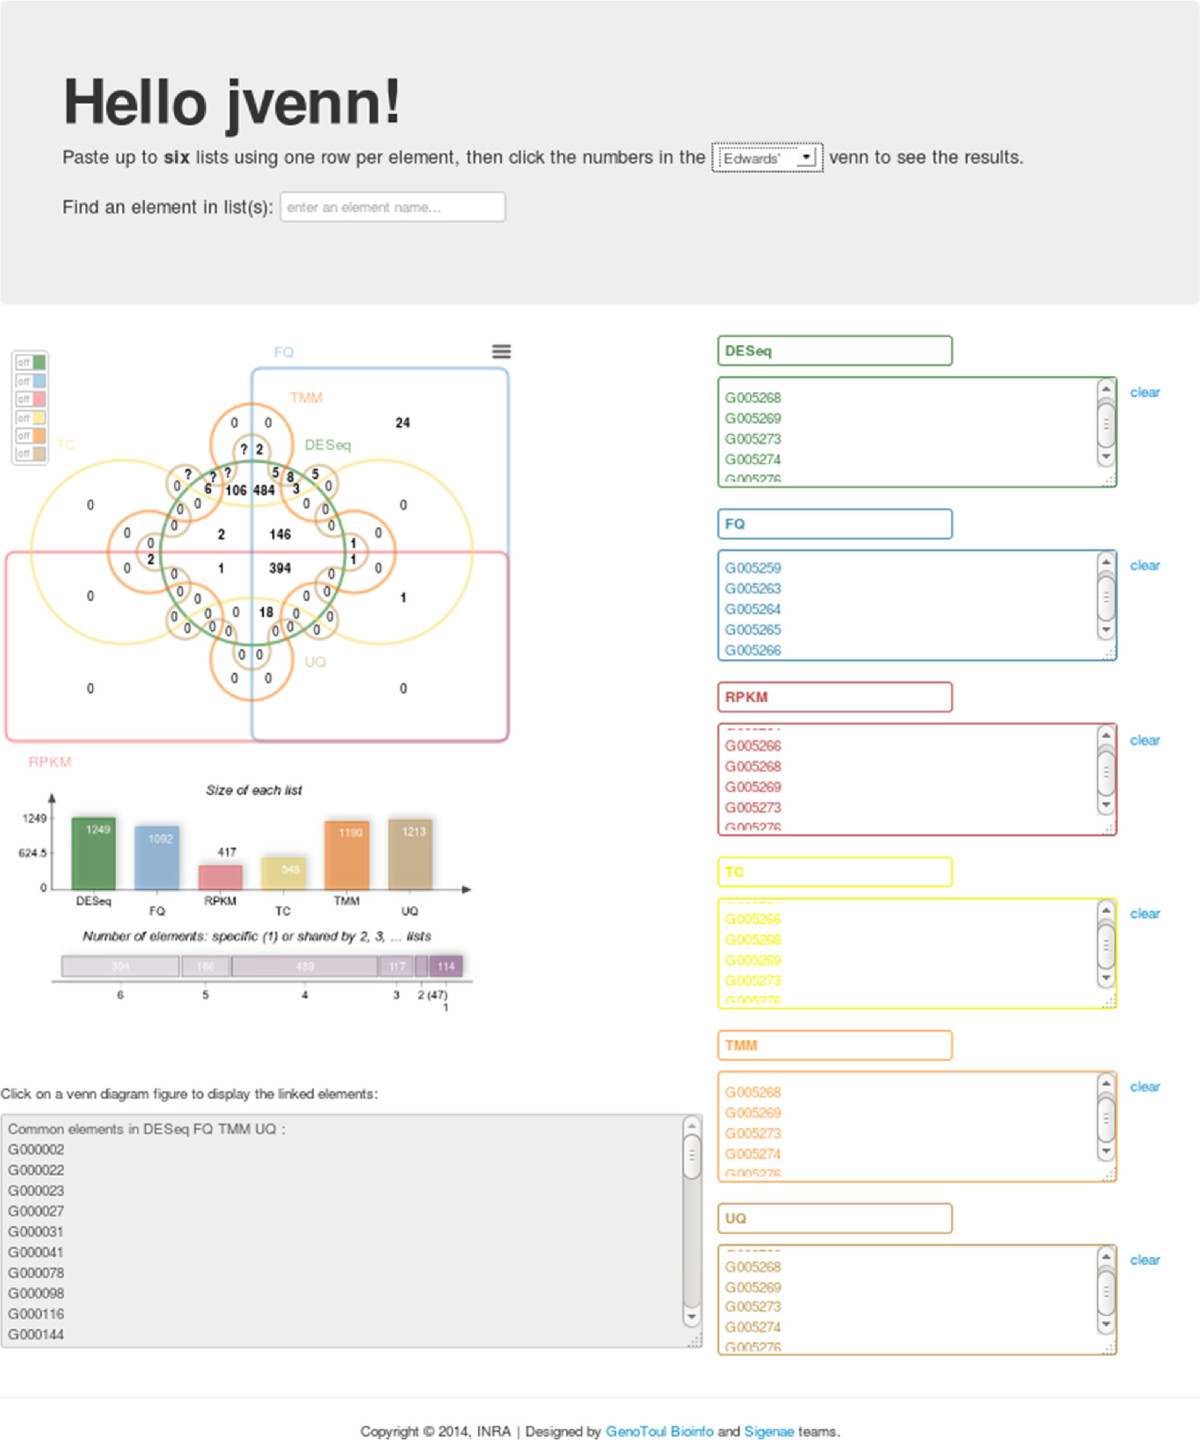Click scroll-down arrow of UQ list
Image resolution: width=1200 pixels, height=1440 pixels.
(x=1106, y=1324)
